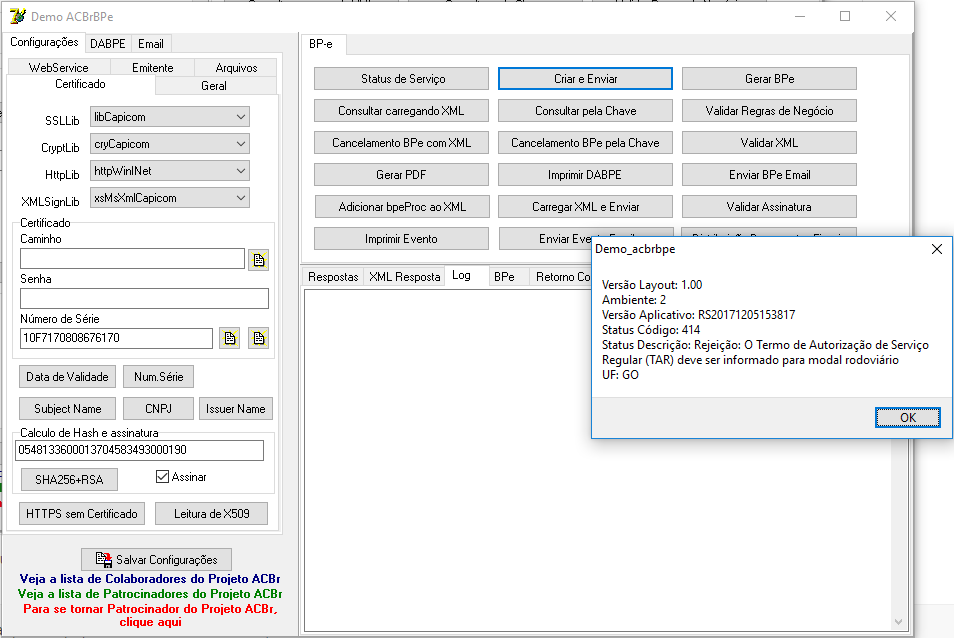The image size is (954, 638).
Task: Click the Issuer Name button
Action: (x=235, y=409)
